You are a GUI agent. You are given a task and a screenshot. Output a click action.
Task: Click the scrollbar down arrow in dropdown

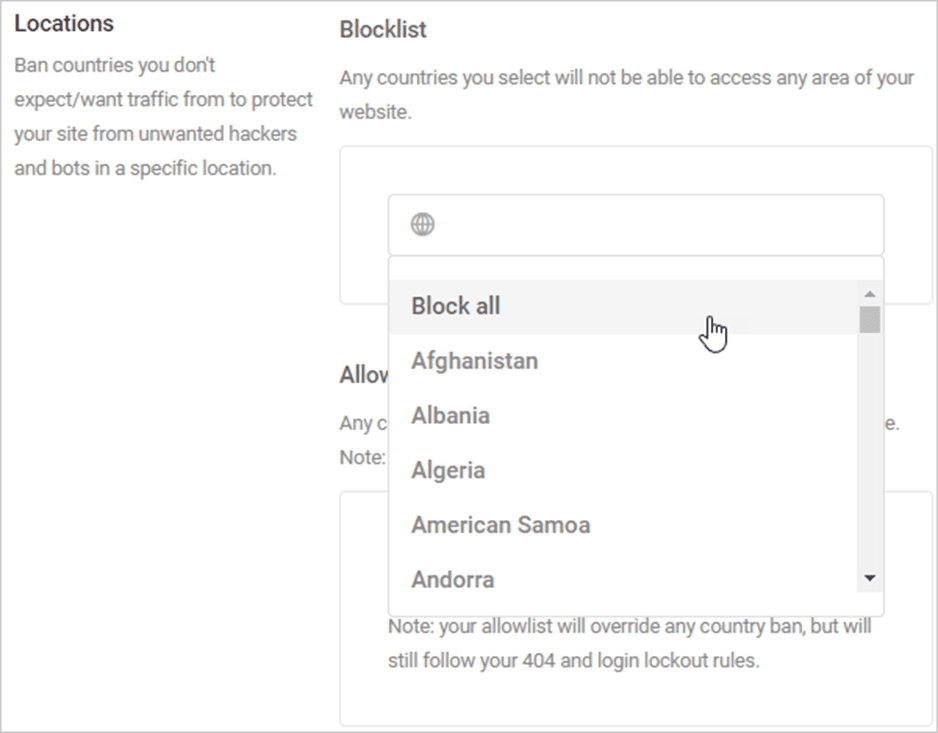[x=870, y=578]
